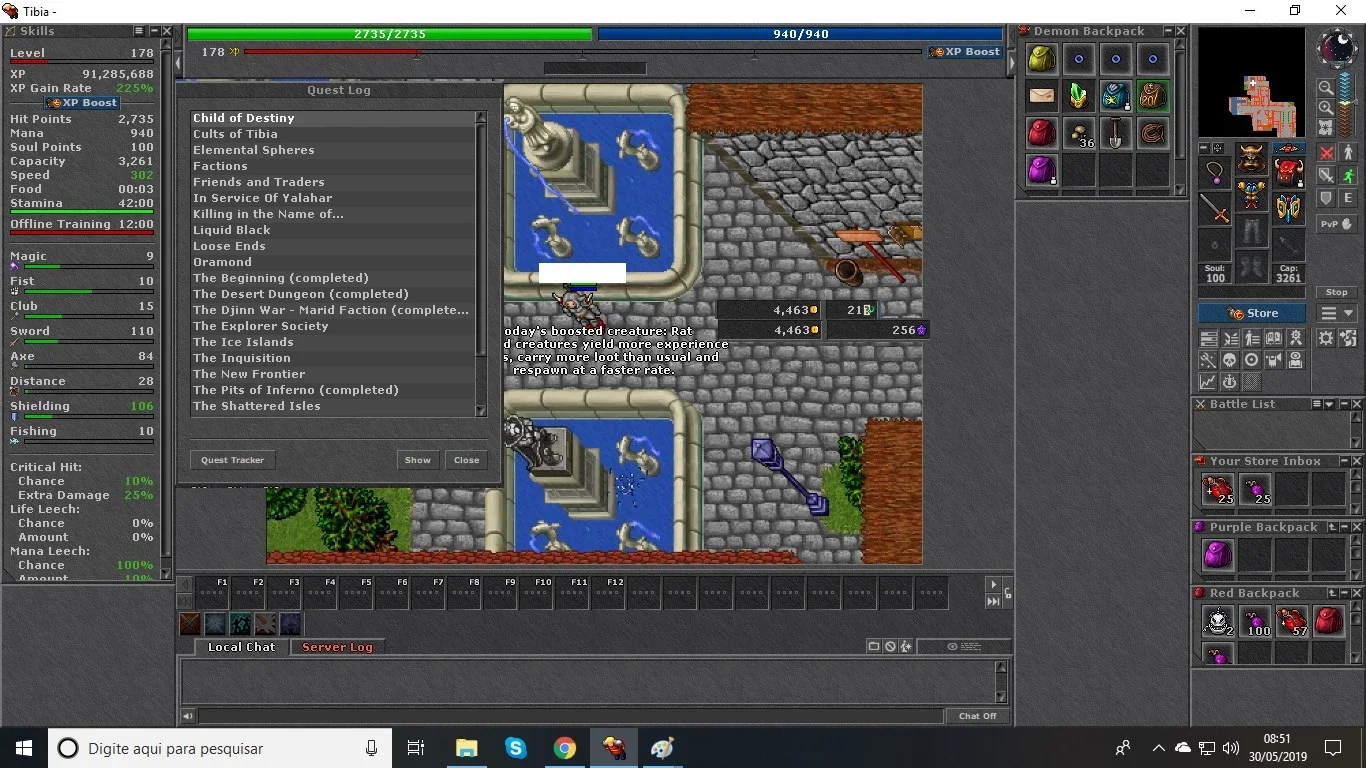The width and height of the screenshot is (1366, 768).
Task: Click Show in the Quest Log
Action: 417,460
